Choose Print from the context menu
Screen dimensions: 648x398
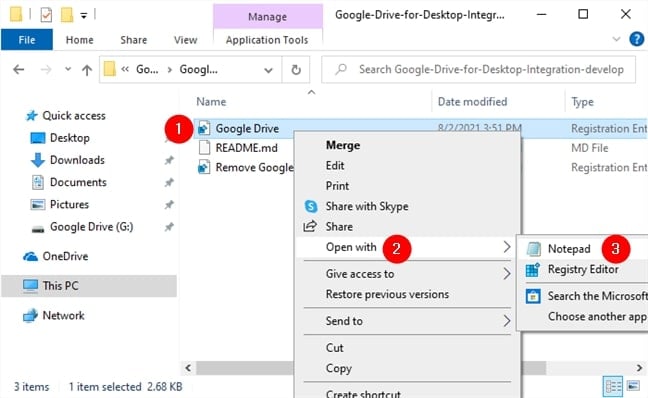[x=337, y=186]
